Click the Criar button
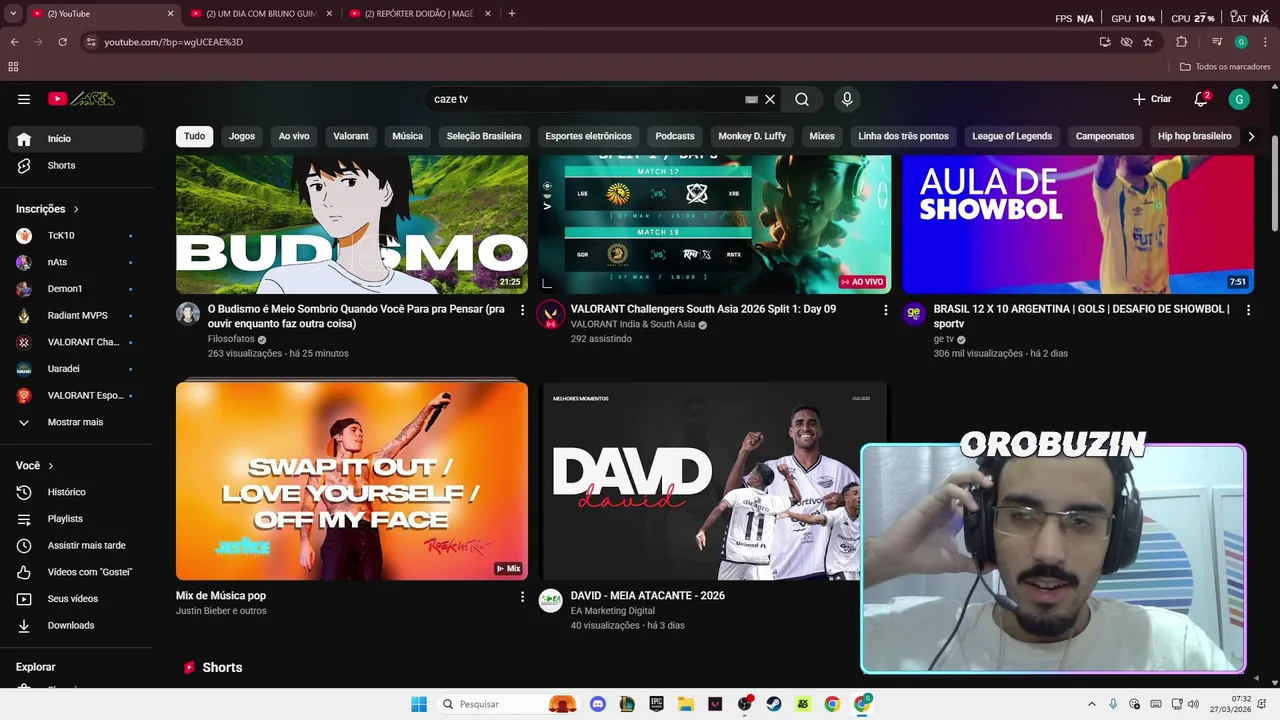Viewport: 1280px width, 720px height. [x=1152, y=99]
